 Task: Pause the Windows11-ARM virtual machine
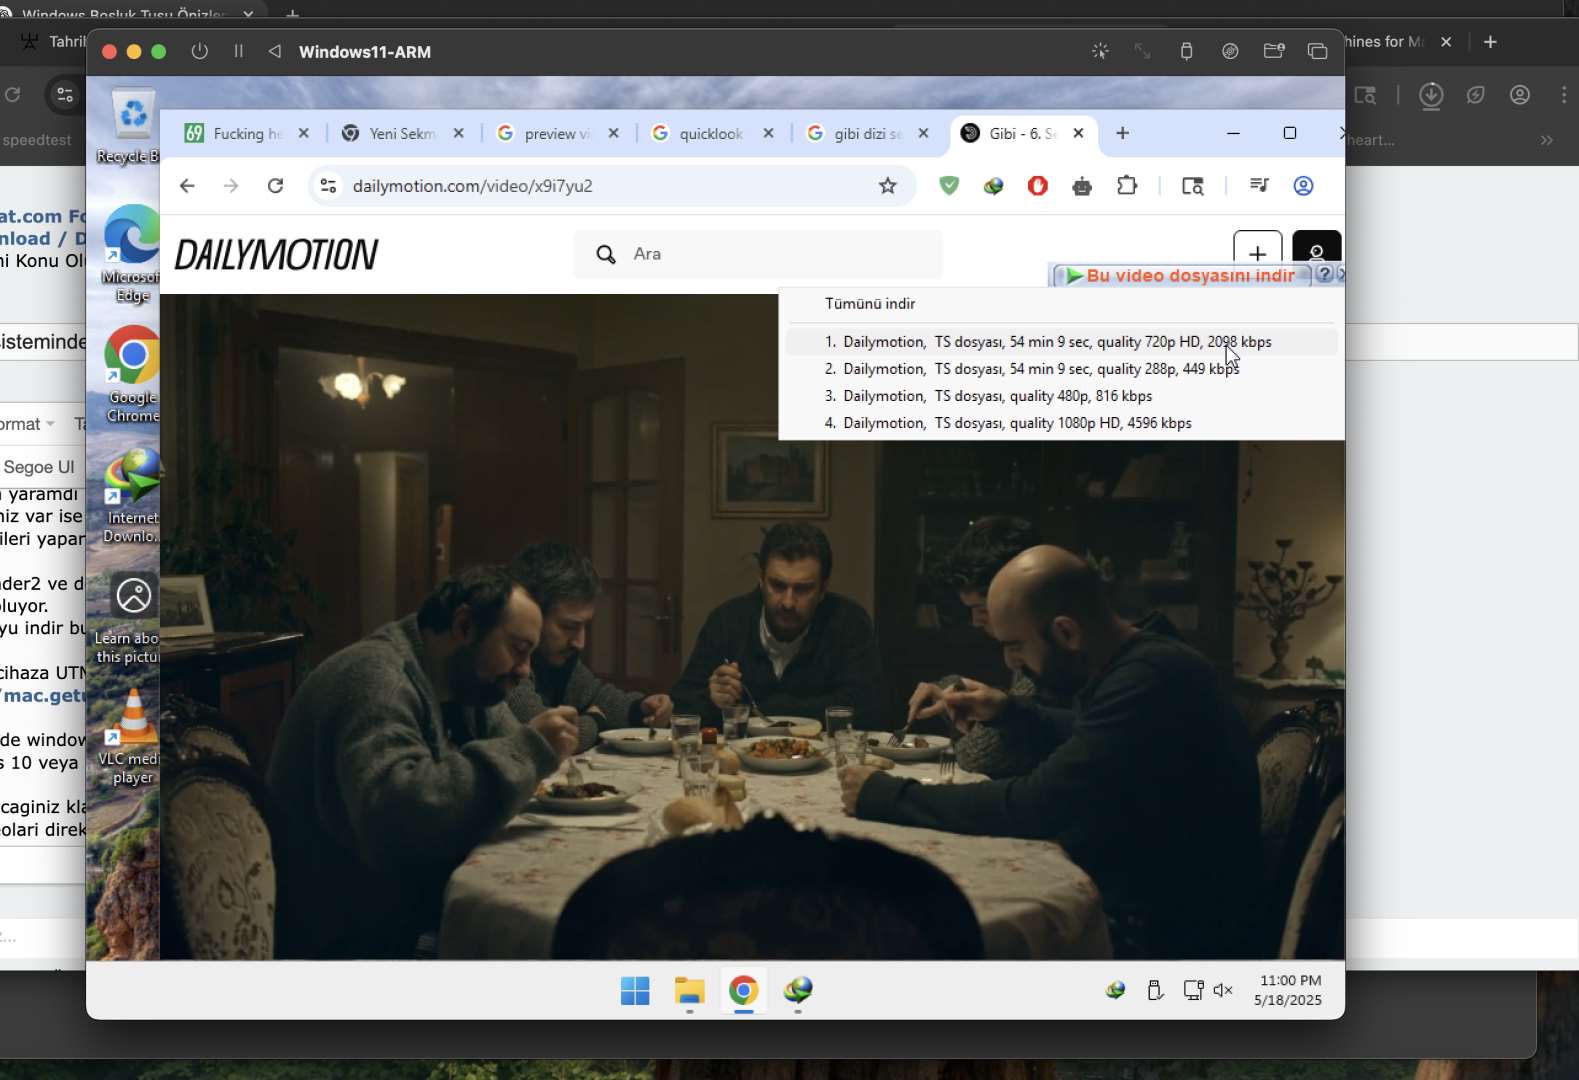[238, 51]
